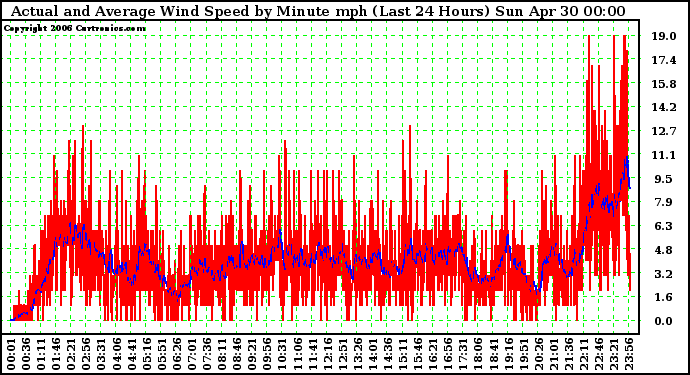Viewport: 690px width, 375px height.
Task: Click the 12:51 time label
Action: click(x=343, y=354)
